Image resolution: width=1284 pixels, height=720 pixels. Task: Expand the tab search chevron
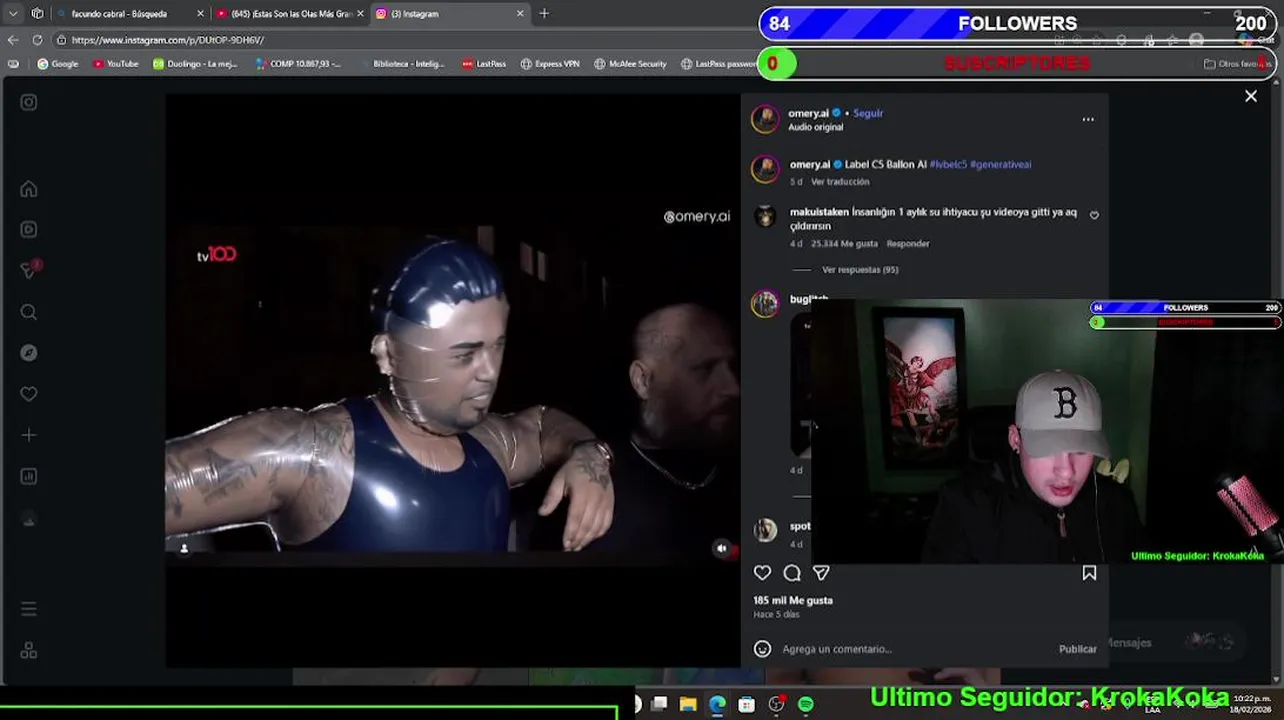tap(13, 13)
